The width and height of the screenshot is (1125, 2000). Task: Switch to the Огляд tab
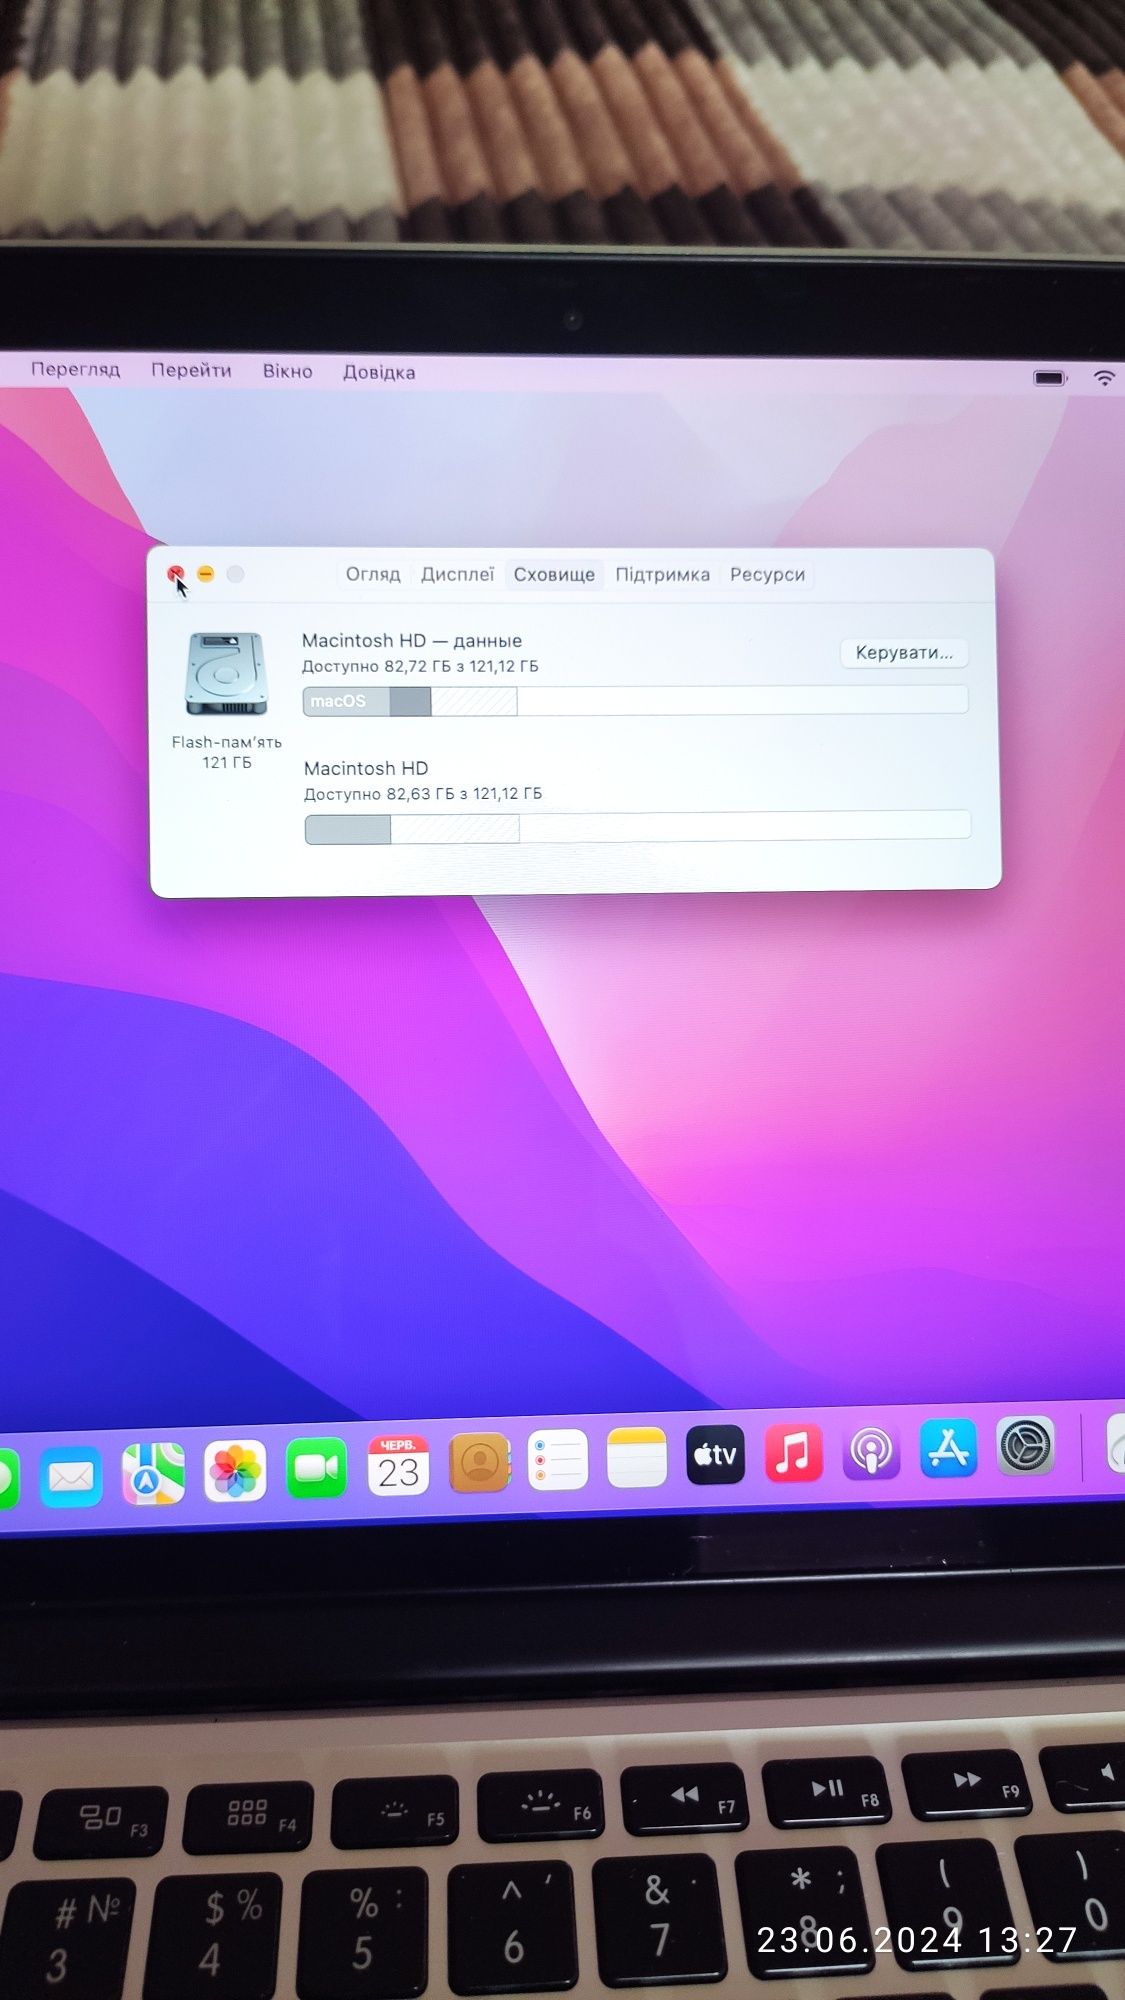pyautogui.click(x=373, y=574)
